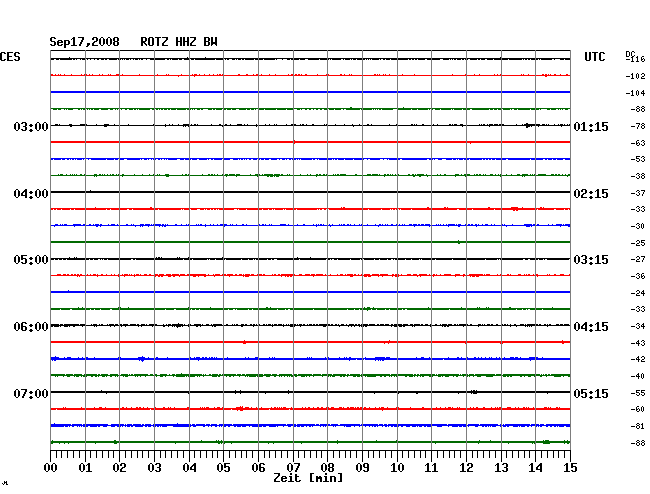Viewport: 650px width, 494px height.
Task: Click the black seismic trace beside 05:00
Action: coord(310,259)
